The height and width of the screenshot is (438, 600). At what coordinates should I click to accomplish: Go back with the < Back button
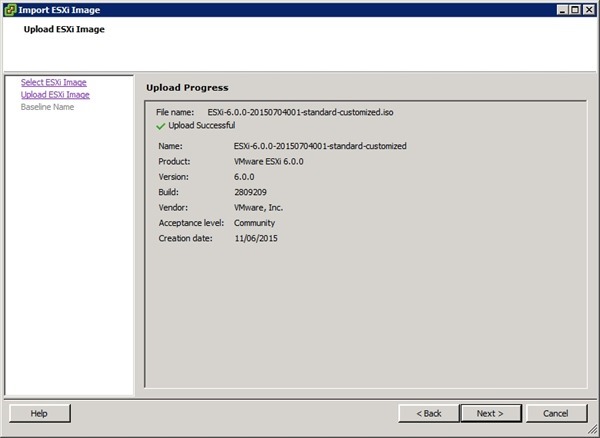pyautogui.click(x=429, y=414)
